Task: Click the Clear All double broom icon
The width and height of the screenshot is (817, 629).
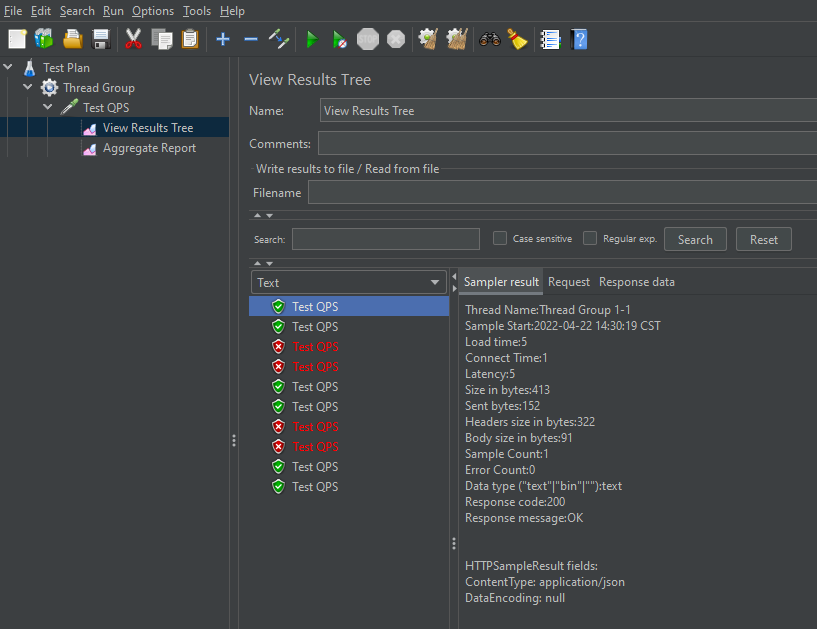Action: (457, 39)
